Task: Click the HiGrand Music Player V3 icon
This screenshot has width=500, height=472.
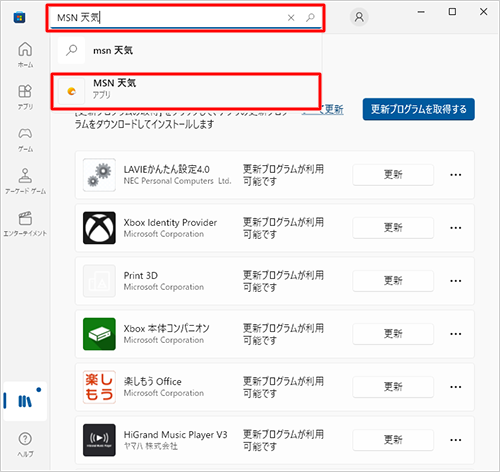Action: pos(99,440)
